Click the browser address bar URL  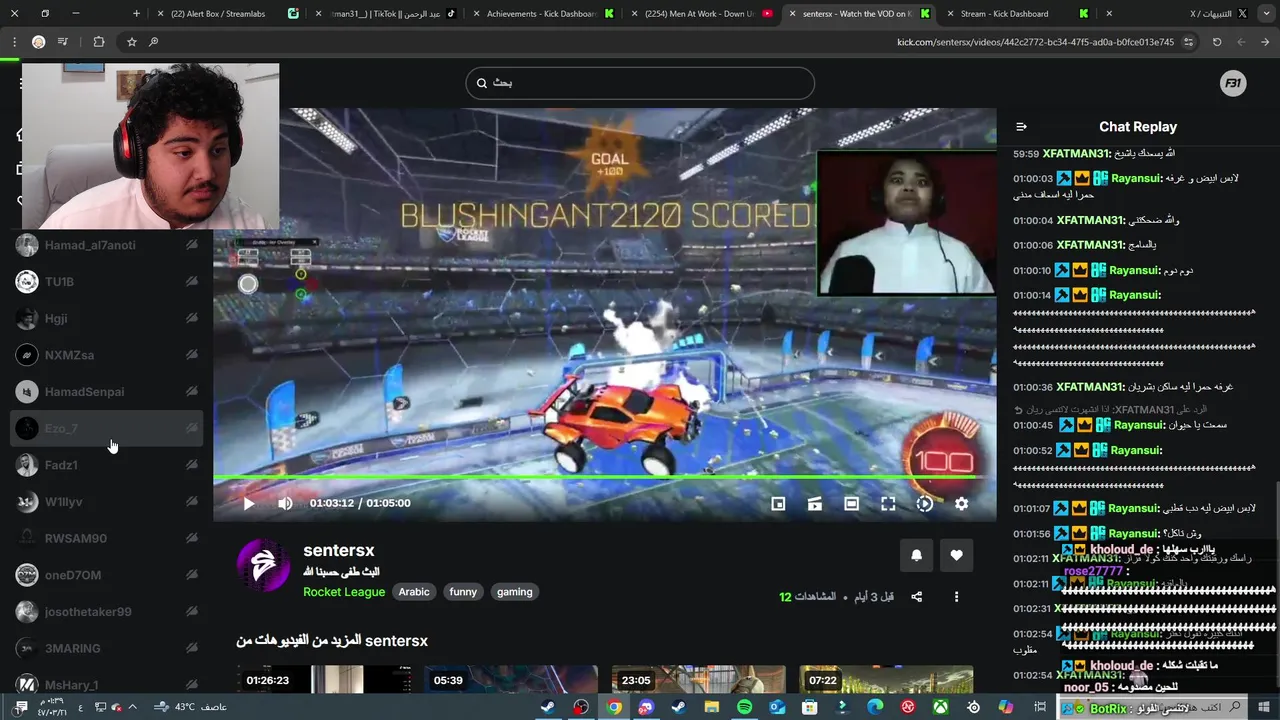tap(1035, 42)
